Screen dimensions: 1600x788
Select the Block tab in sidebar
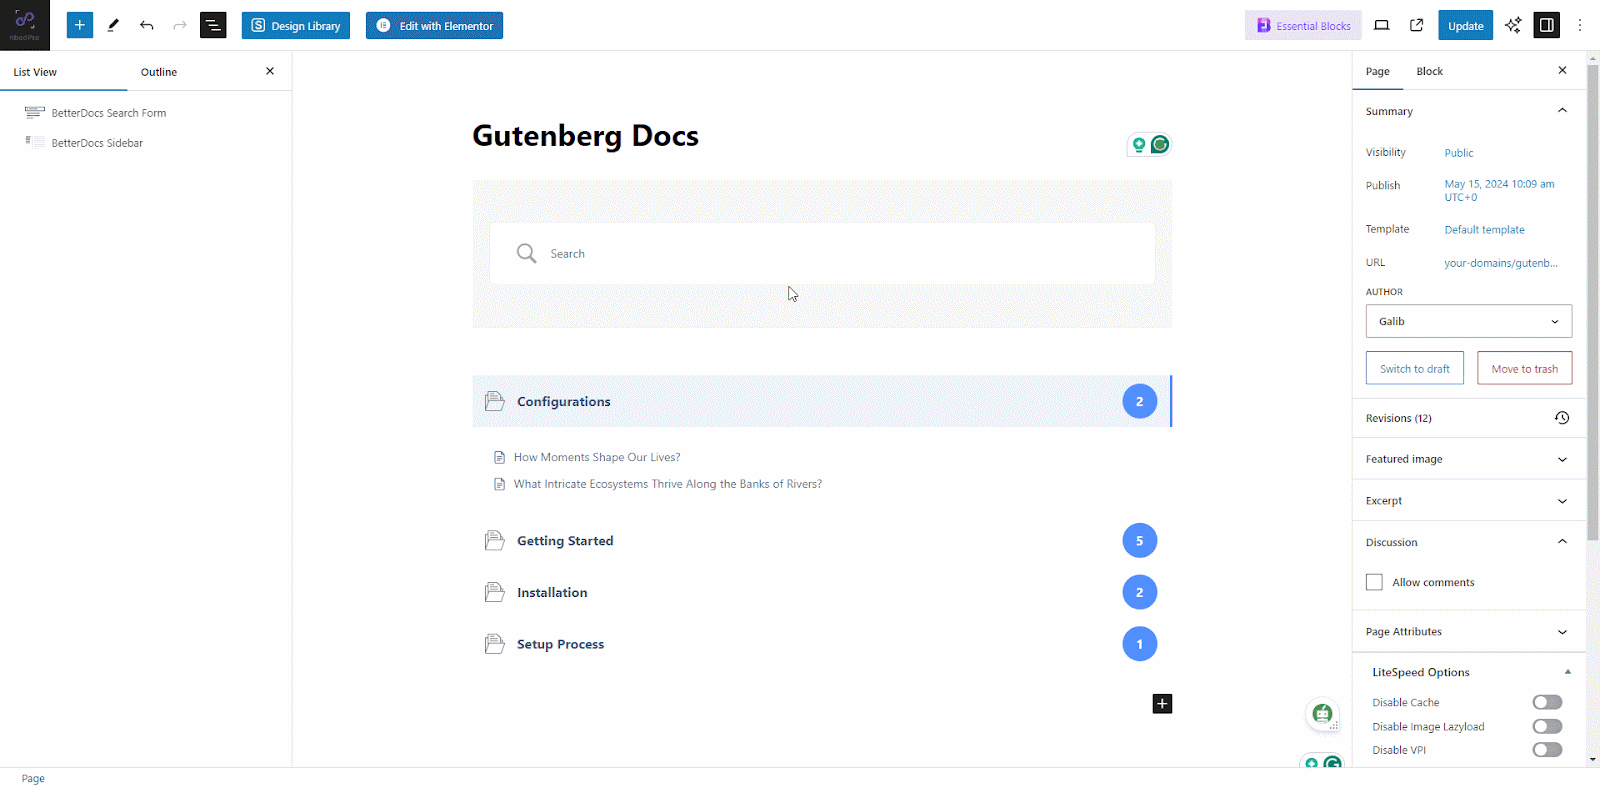[x=1430, y=71]
